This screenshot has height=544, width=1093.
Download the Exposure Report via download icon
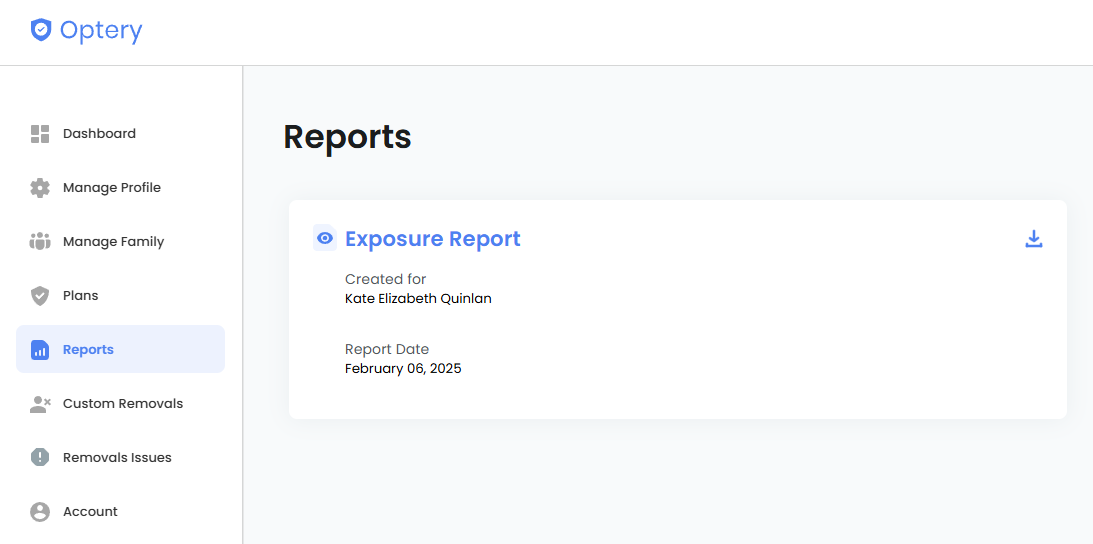point(1034,239)
